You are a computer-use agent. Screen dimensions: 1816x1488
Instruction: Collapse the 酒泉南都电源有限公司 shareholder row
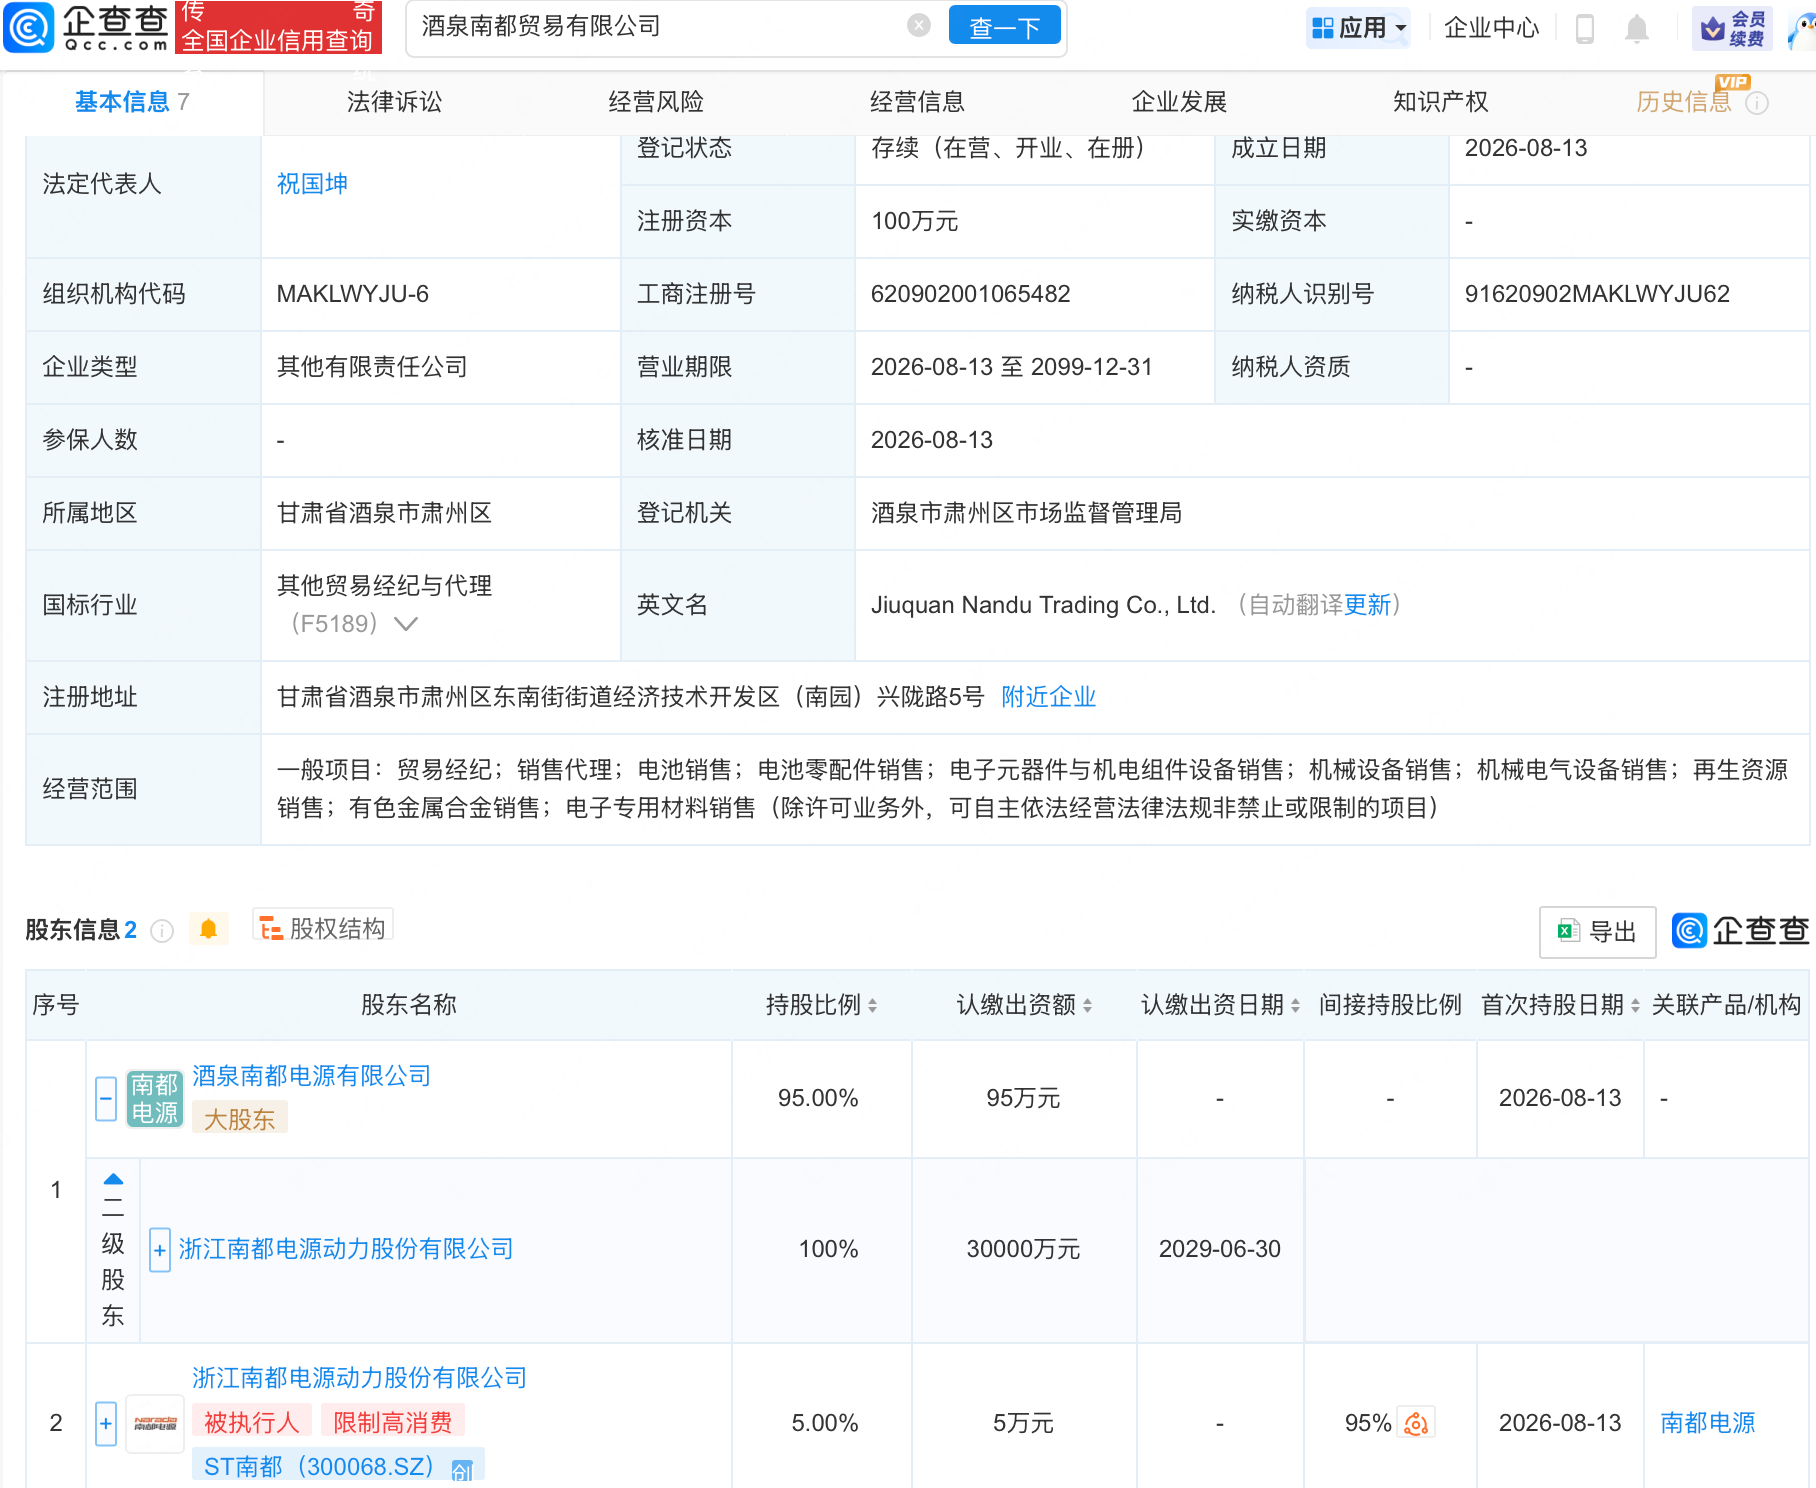106,1098
